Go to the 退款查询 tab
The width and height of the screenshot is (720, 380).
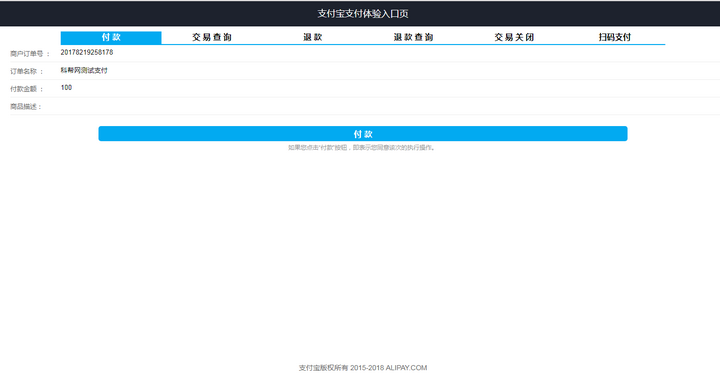413,38
